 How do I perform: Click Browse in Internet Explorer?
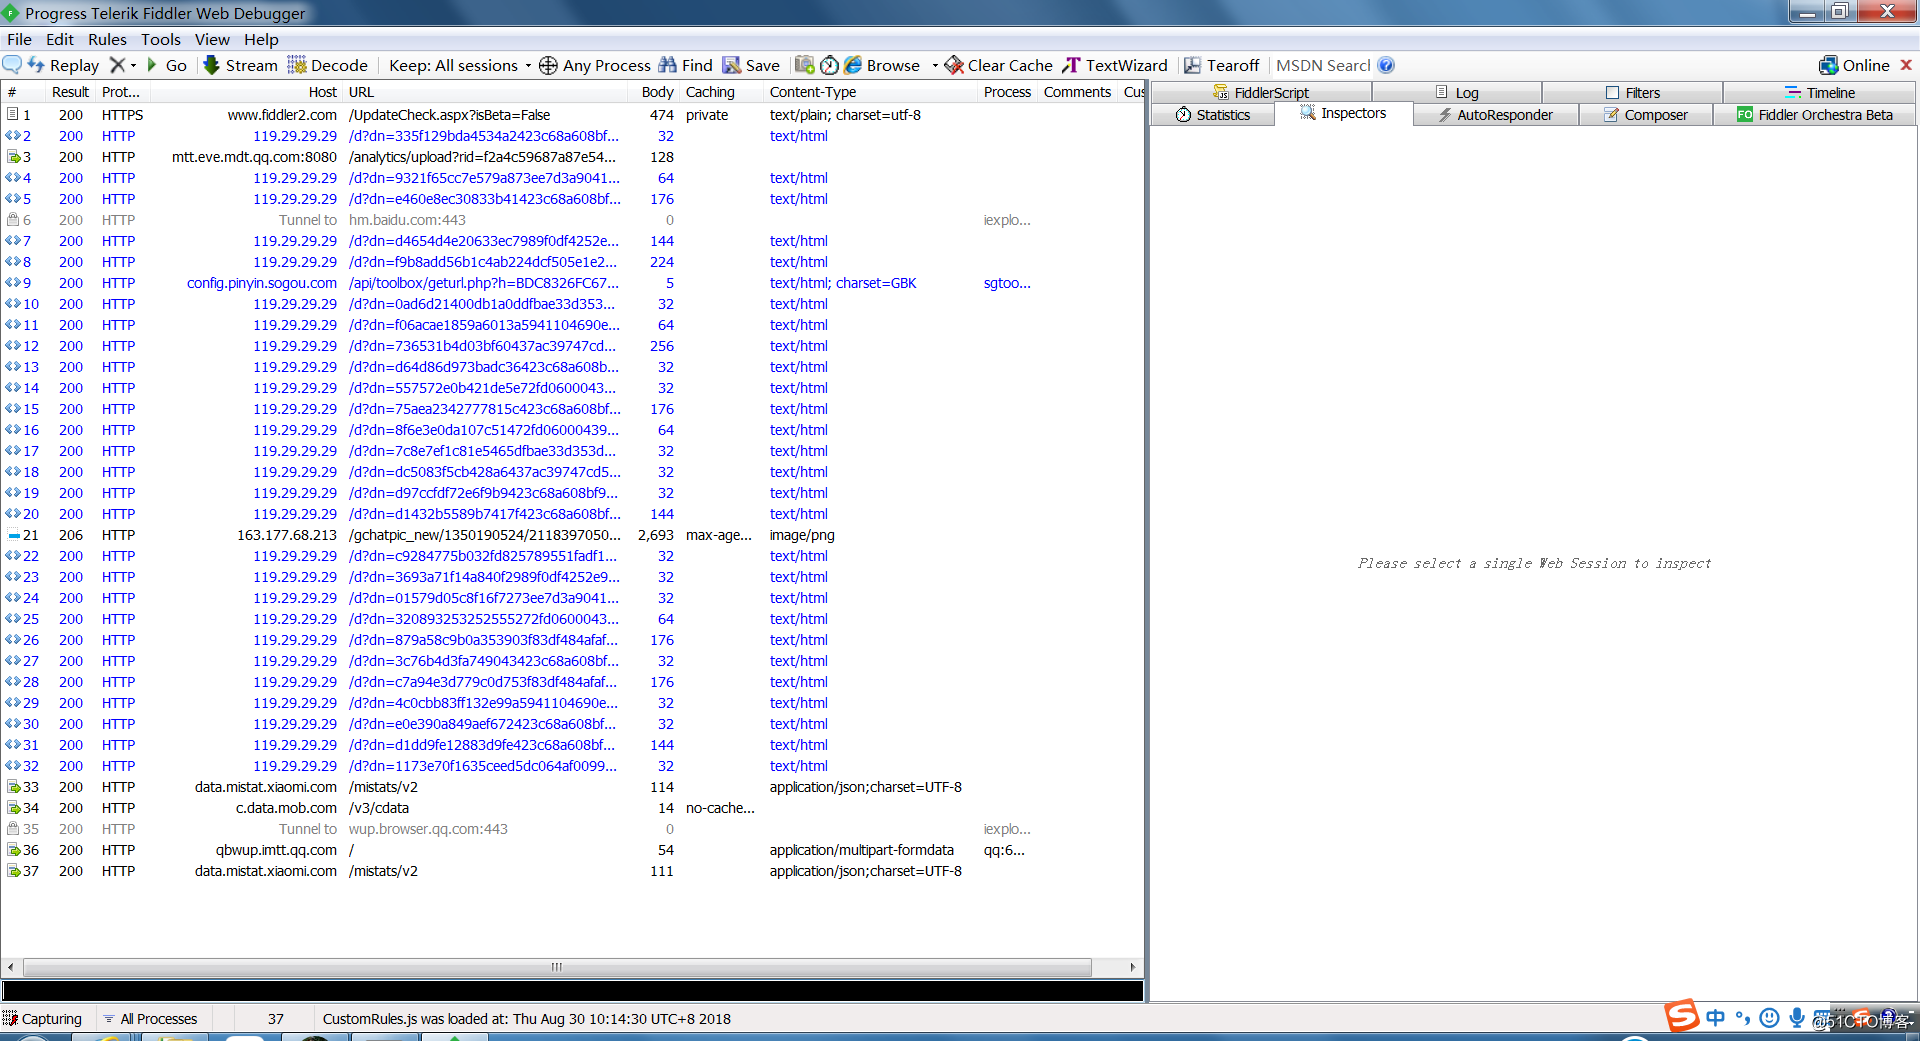pyautogui.click(x=882, y=65)
